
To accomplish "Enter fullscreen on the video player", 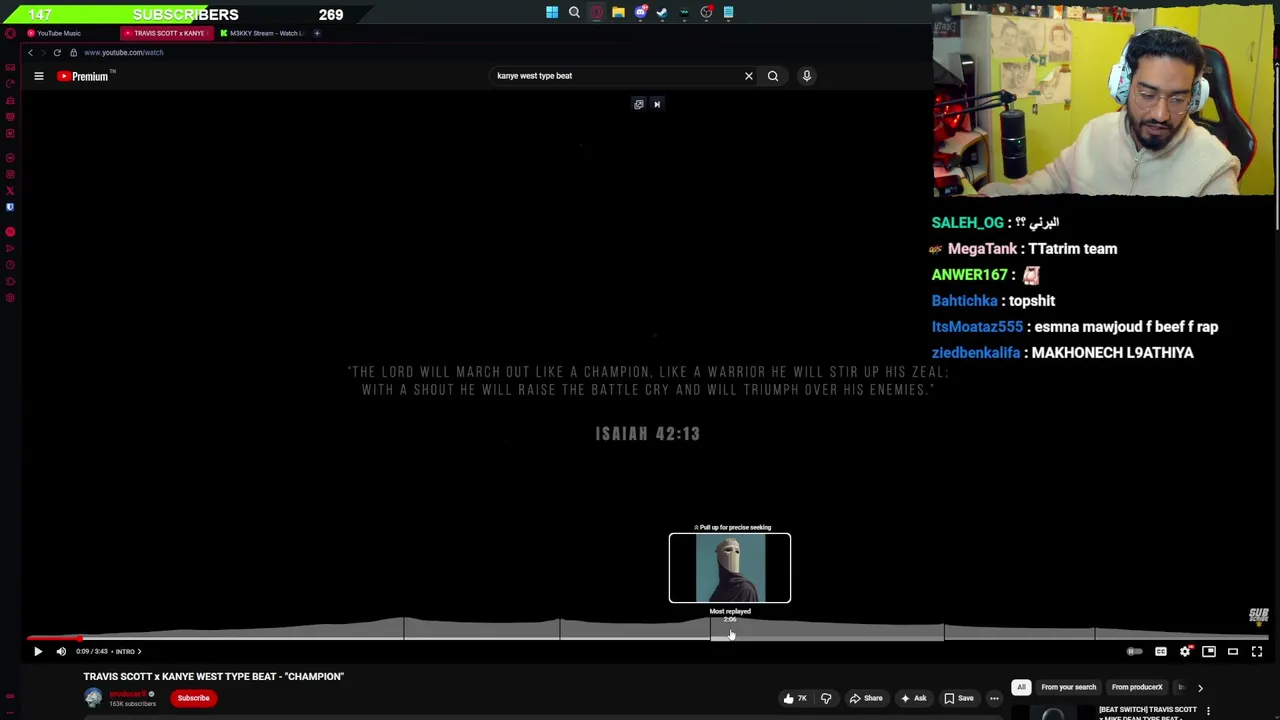I will point(1257,651).
